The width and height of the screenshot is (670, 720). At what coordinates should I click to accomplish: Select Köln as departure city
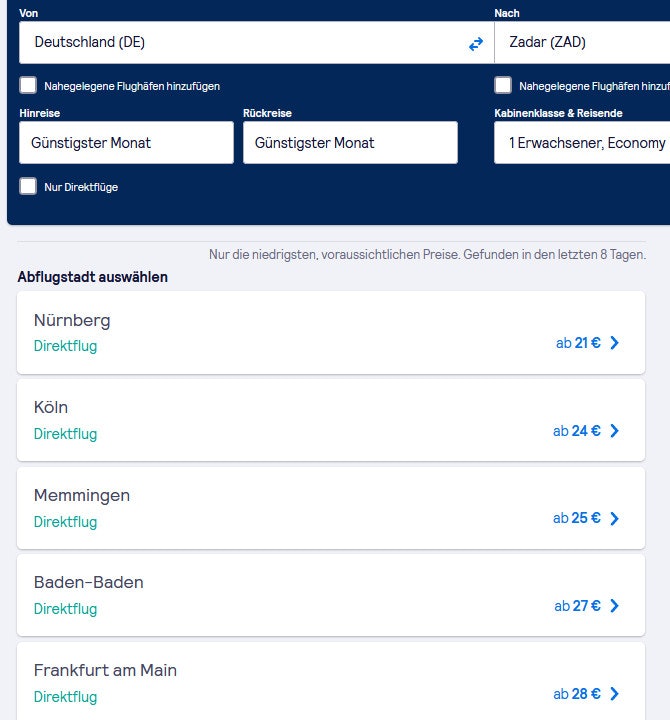51,408
